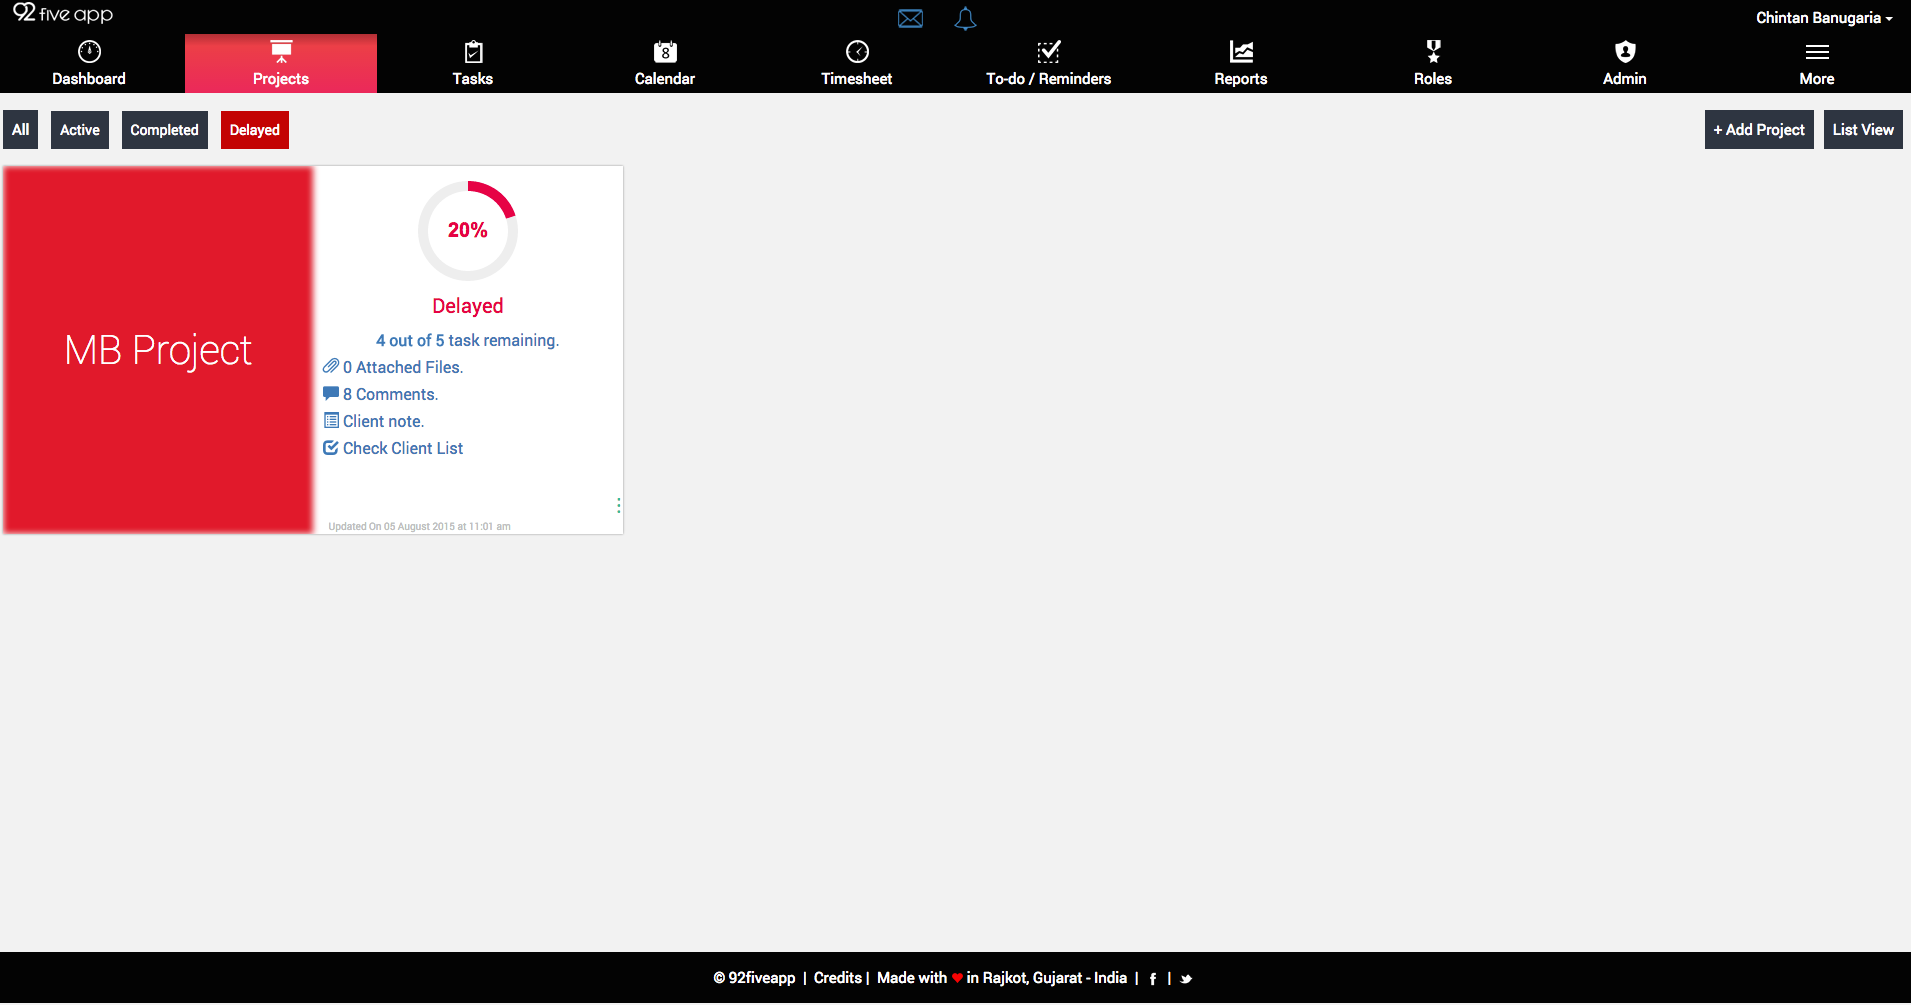Click the 20% progress circle
1911x1005 pixels.
[468, 231]
